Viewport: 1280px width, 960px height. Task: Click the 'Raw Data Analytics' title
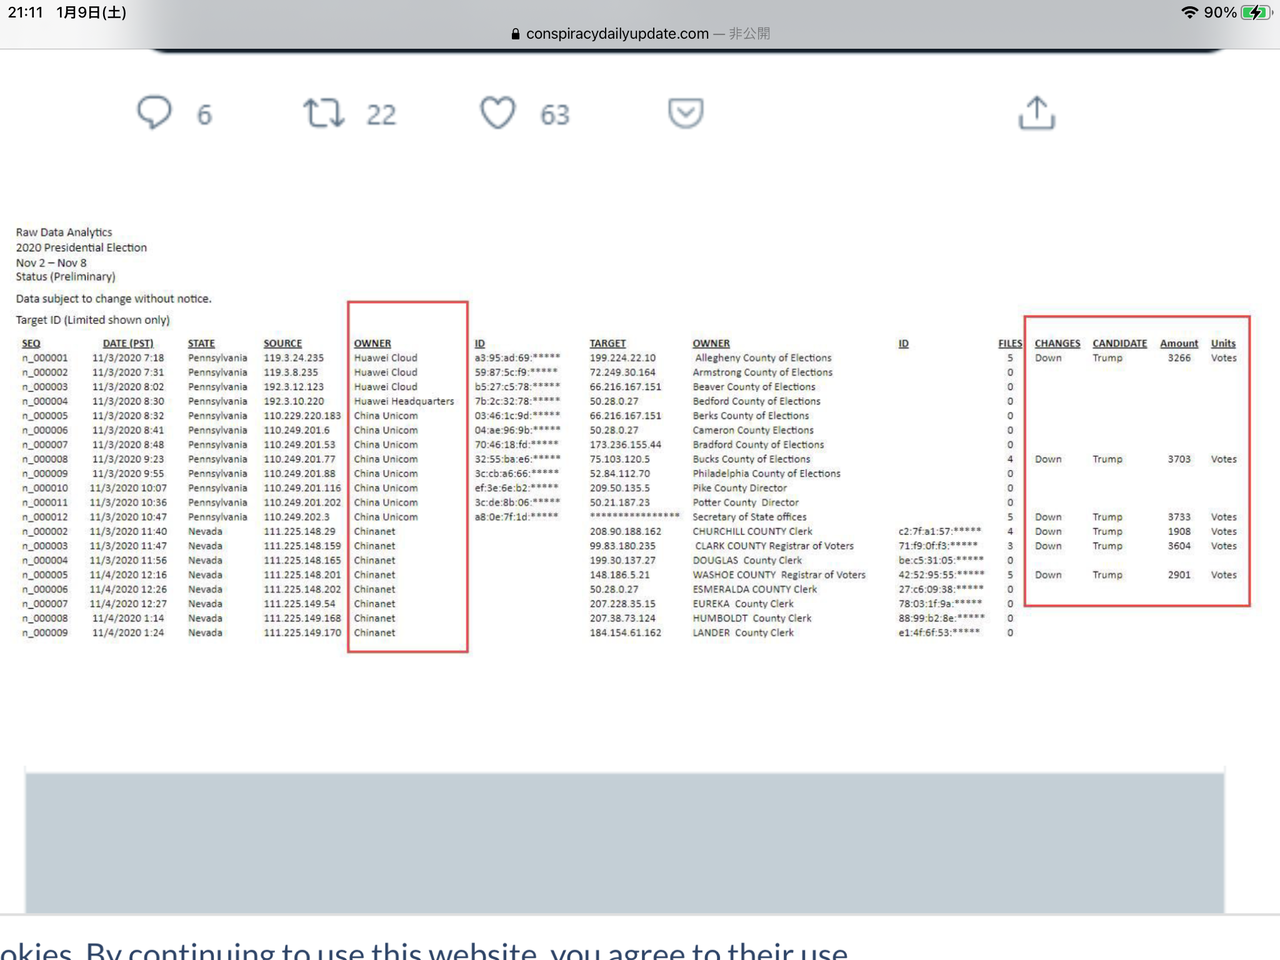[x=64, y=232]
